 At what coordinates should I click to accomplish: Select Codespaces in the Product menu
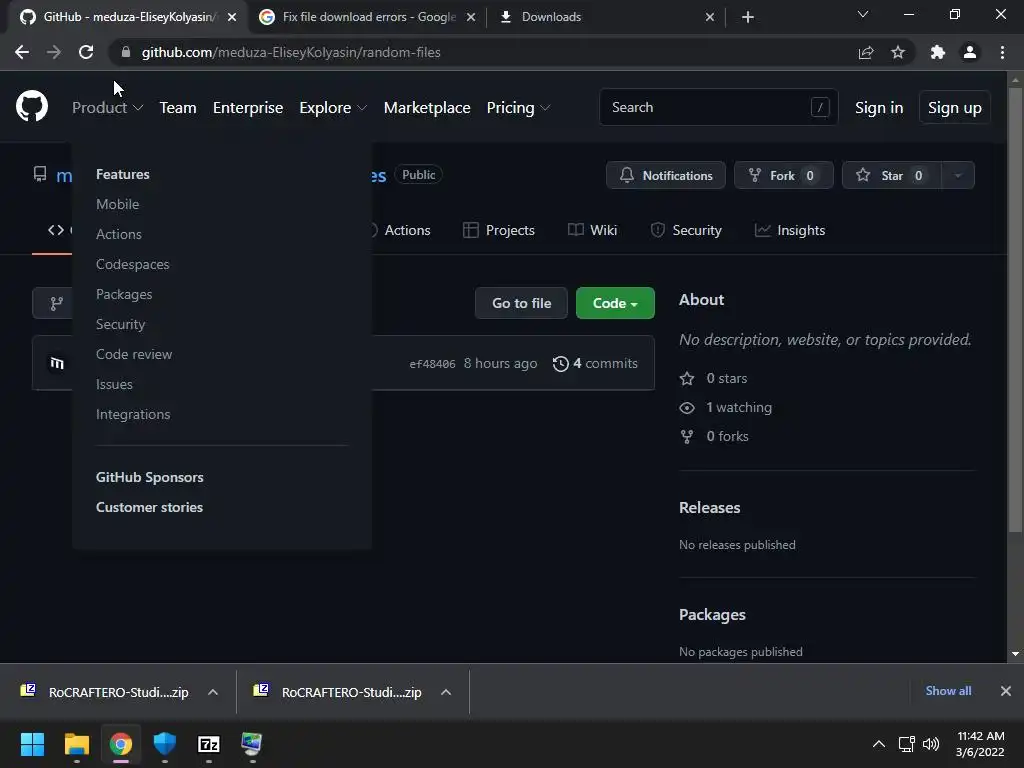[x=133, y=264]
